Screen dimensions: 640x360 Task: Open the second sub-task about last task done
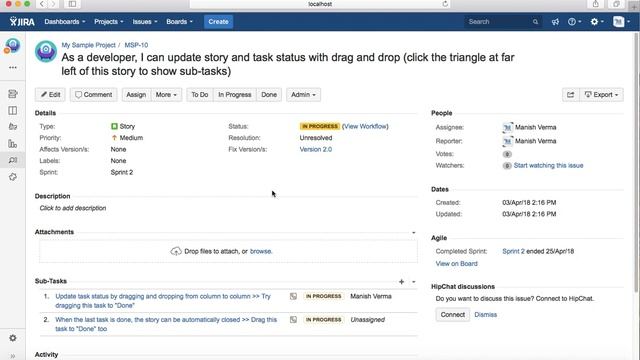pos(166,324)
